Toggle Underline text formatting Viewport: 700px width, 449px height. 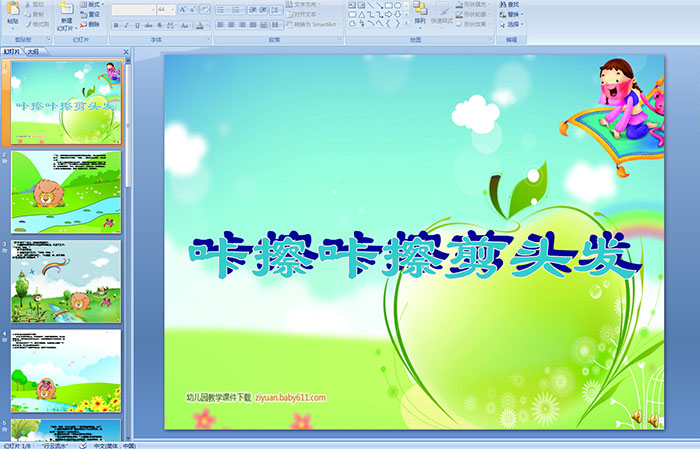point(137,24)
